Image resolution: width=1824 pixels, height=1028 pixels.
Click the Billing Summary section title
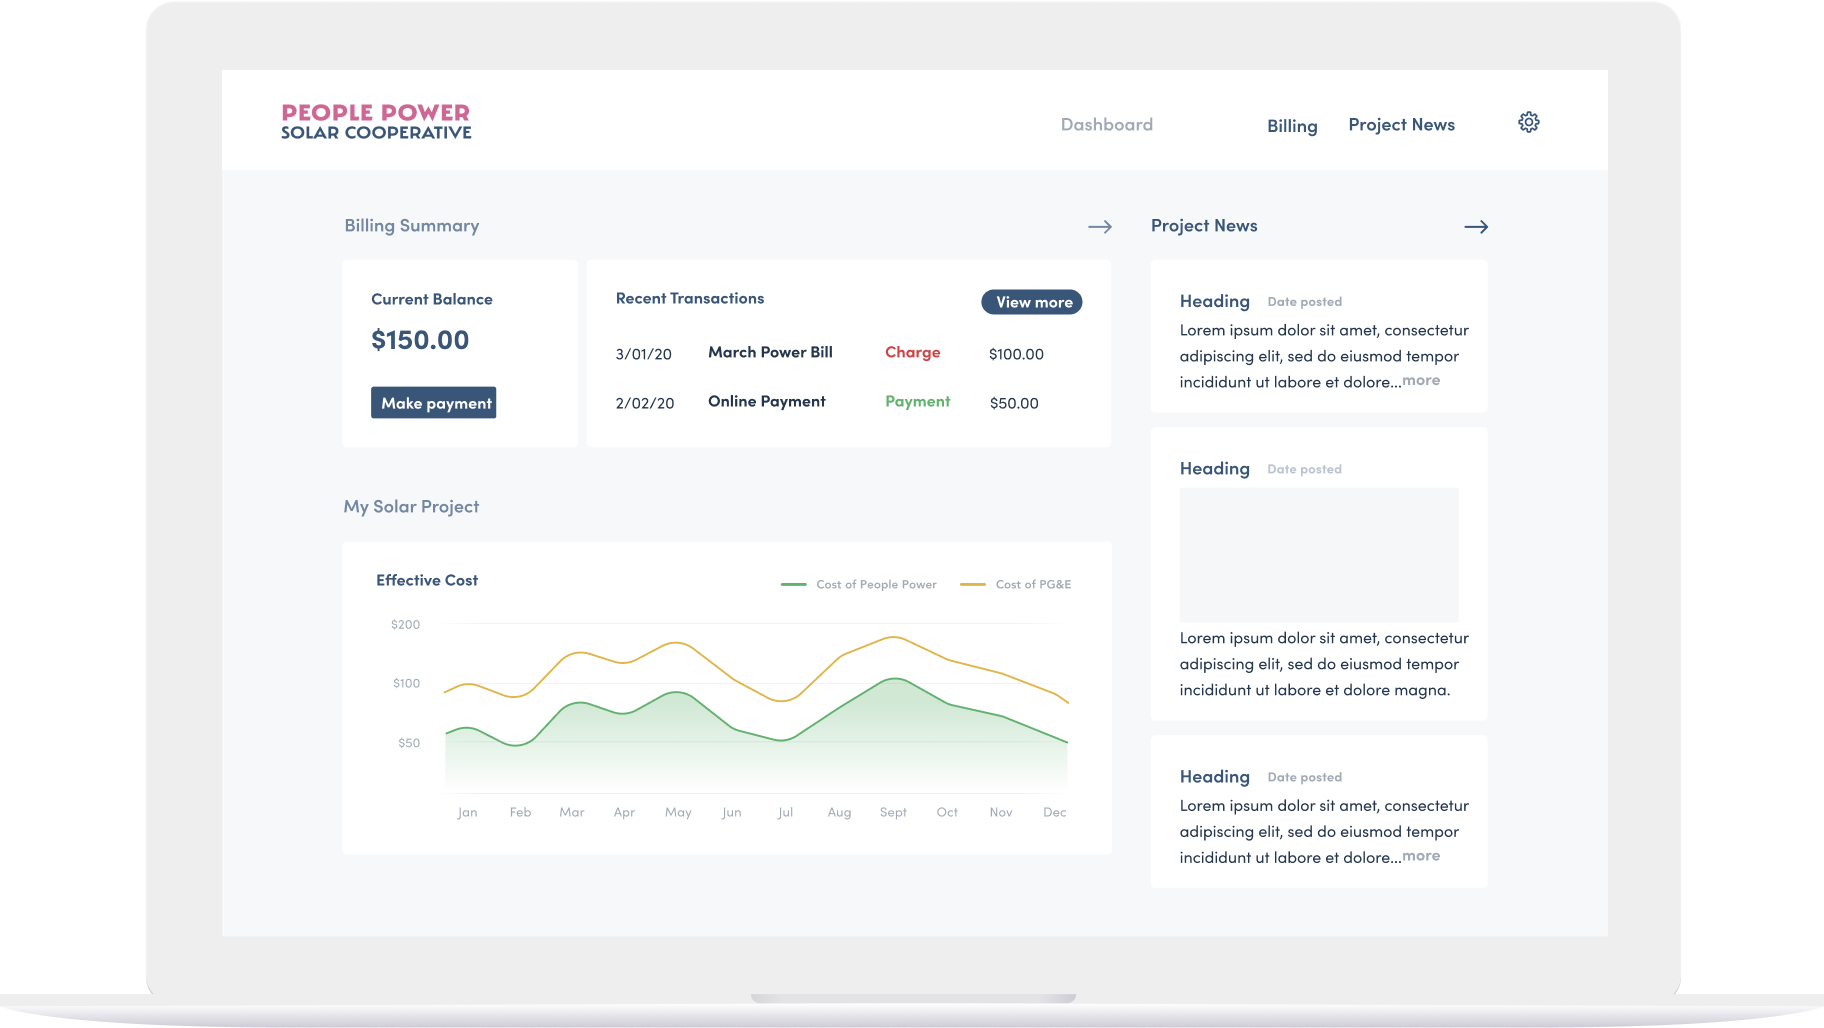pyautogui.click(x=412, y=226)
